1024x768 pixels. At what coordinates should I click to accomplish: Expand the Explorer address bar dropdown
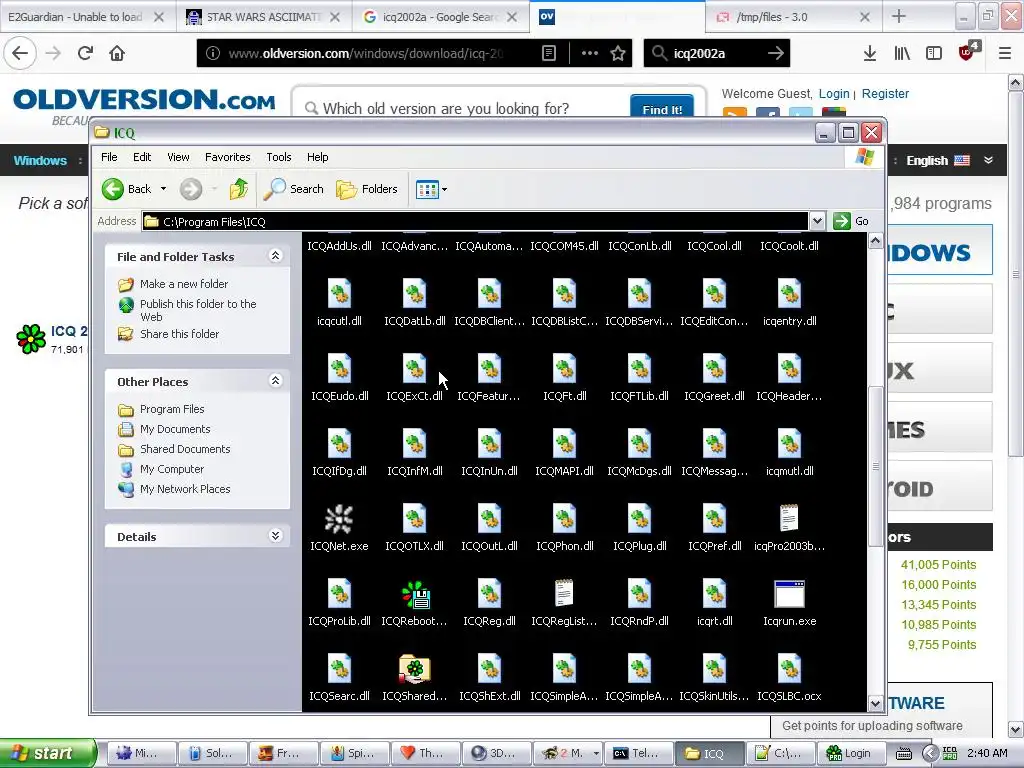(x=817, y=221)
